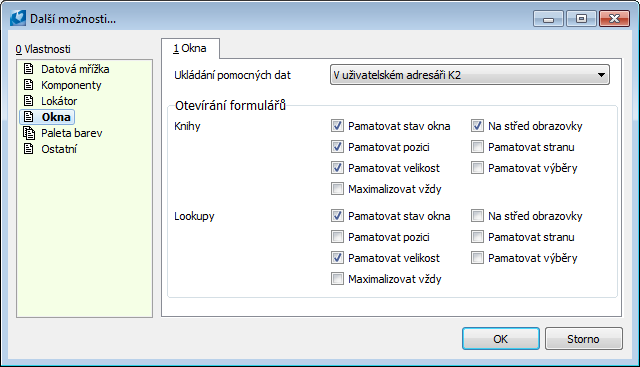
Task: Click the K2 application icon in the title bar
Action: pyautogui.click(x=18, y=18)
